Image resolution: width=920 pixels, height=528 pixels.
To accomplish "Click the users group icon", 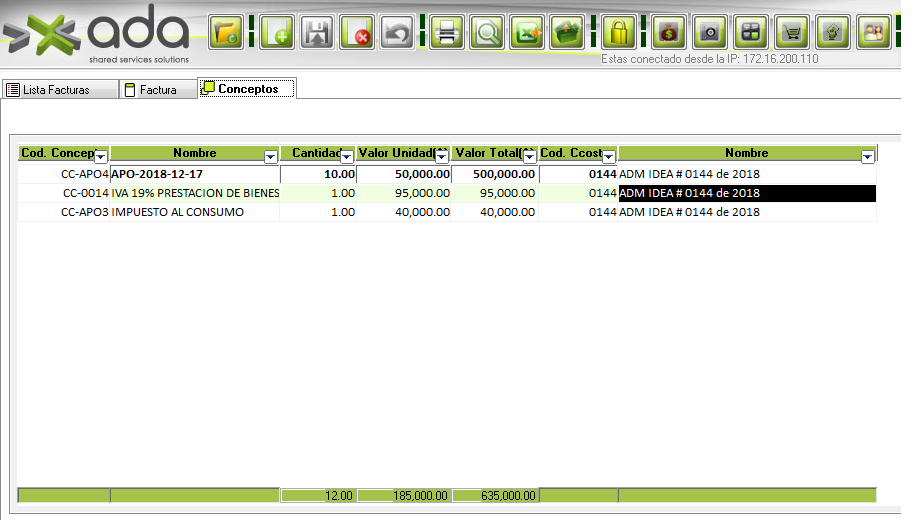I will [874, 32].
